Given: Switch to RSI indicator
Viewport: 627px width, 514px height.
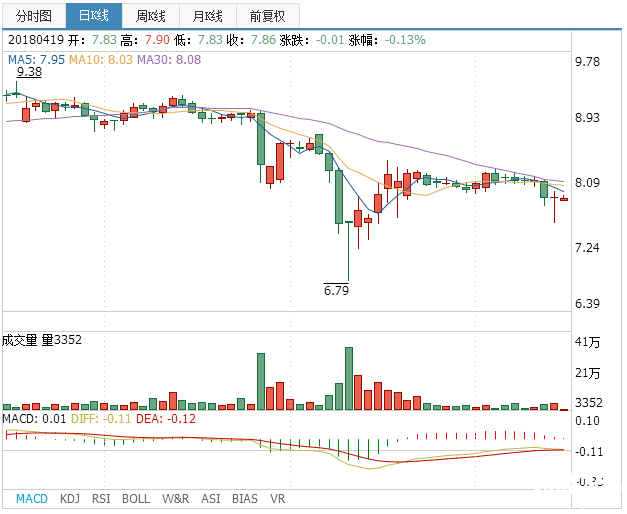Looking at the screenshot, I should pyautogui.click(x=101, y=499).
